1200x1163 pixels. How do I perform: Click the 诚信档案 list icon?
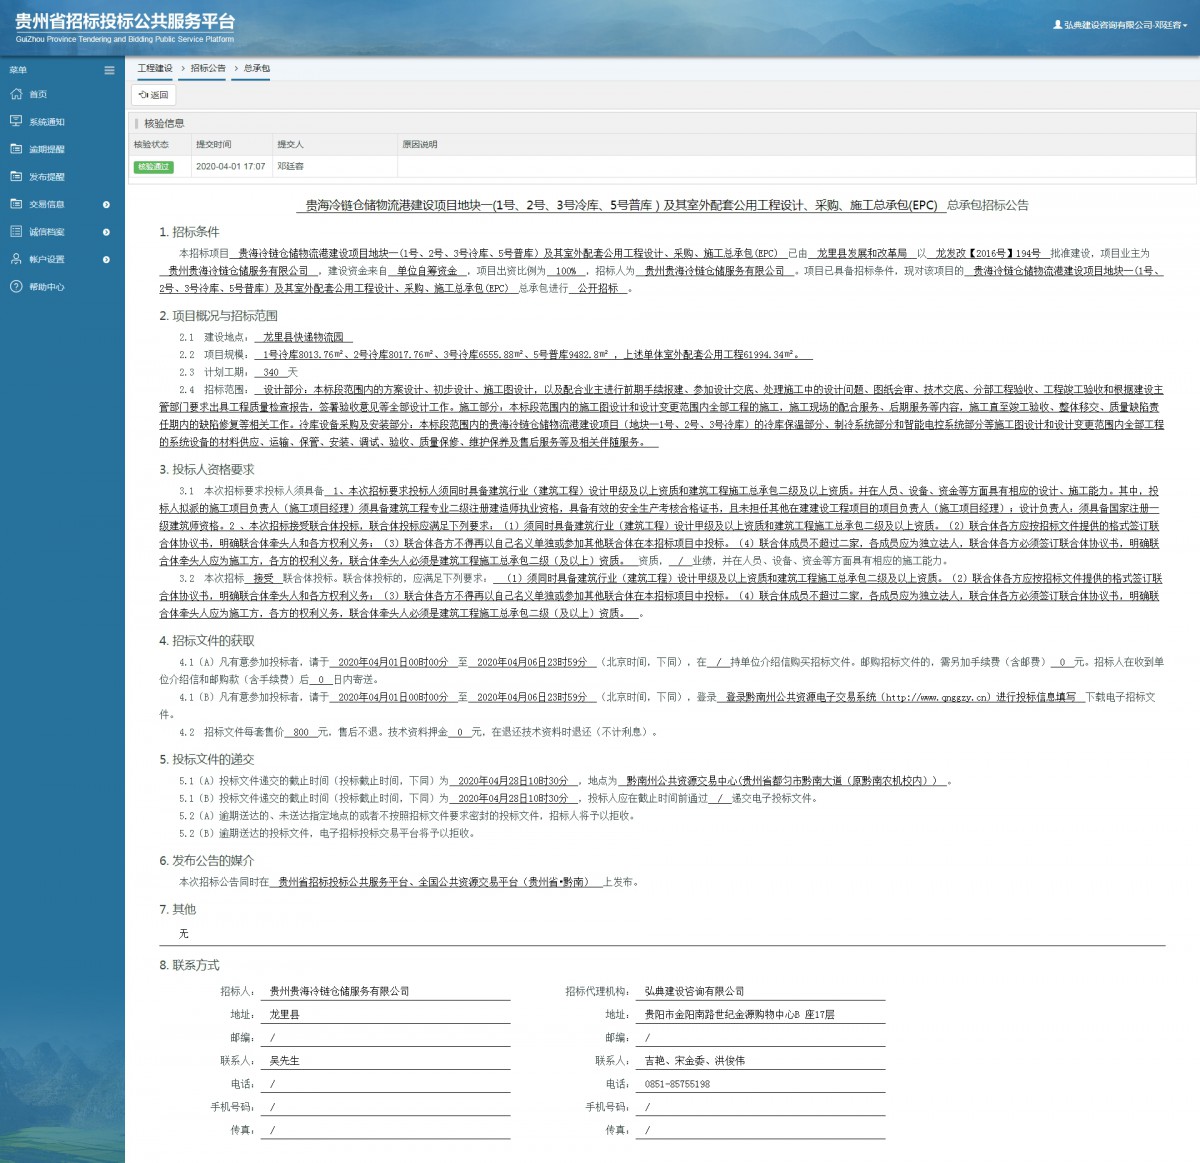(15, 231)
